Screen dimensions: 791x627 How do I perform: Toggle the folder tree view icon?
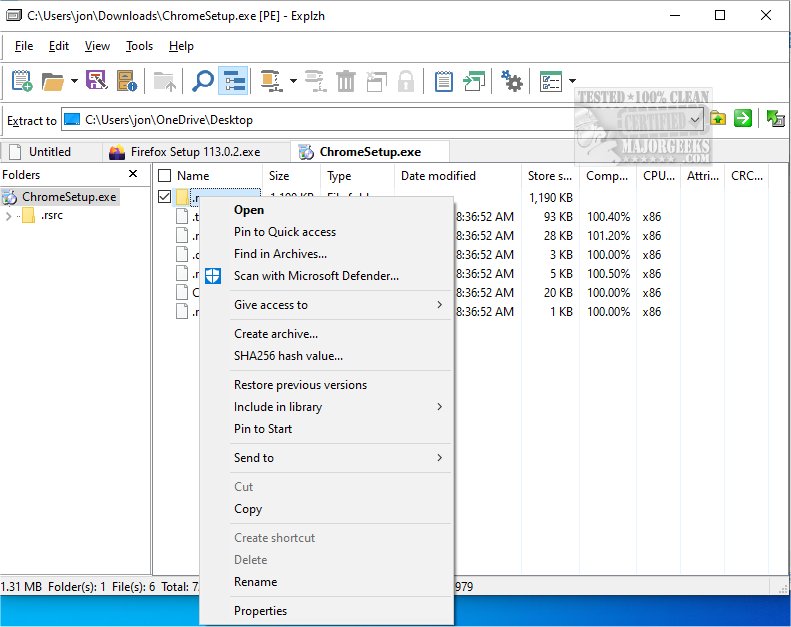pyautogui.click(x=233, y=81)
